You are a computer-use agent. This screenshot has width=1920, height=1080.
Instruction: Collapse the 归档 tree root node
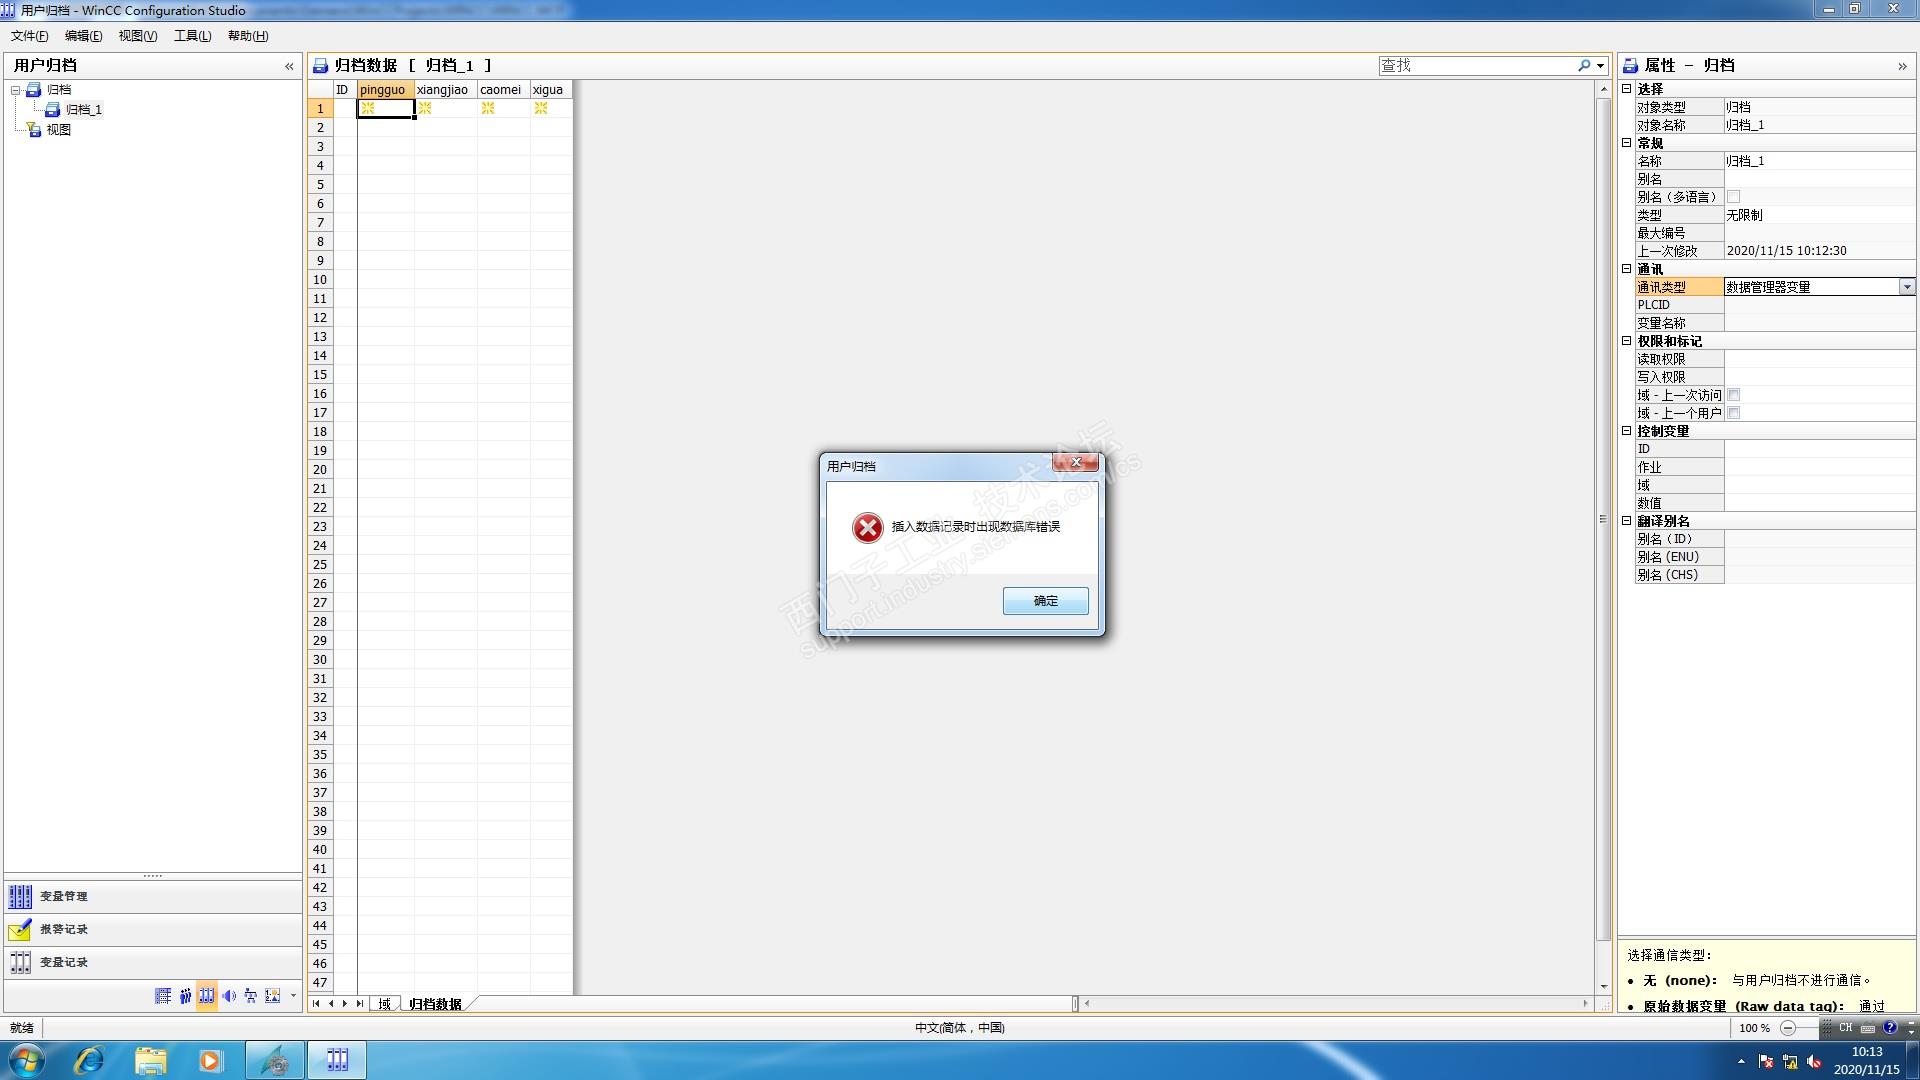point(16,90)
